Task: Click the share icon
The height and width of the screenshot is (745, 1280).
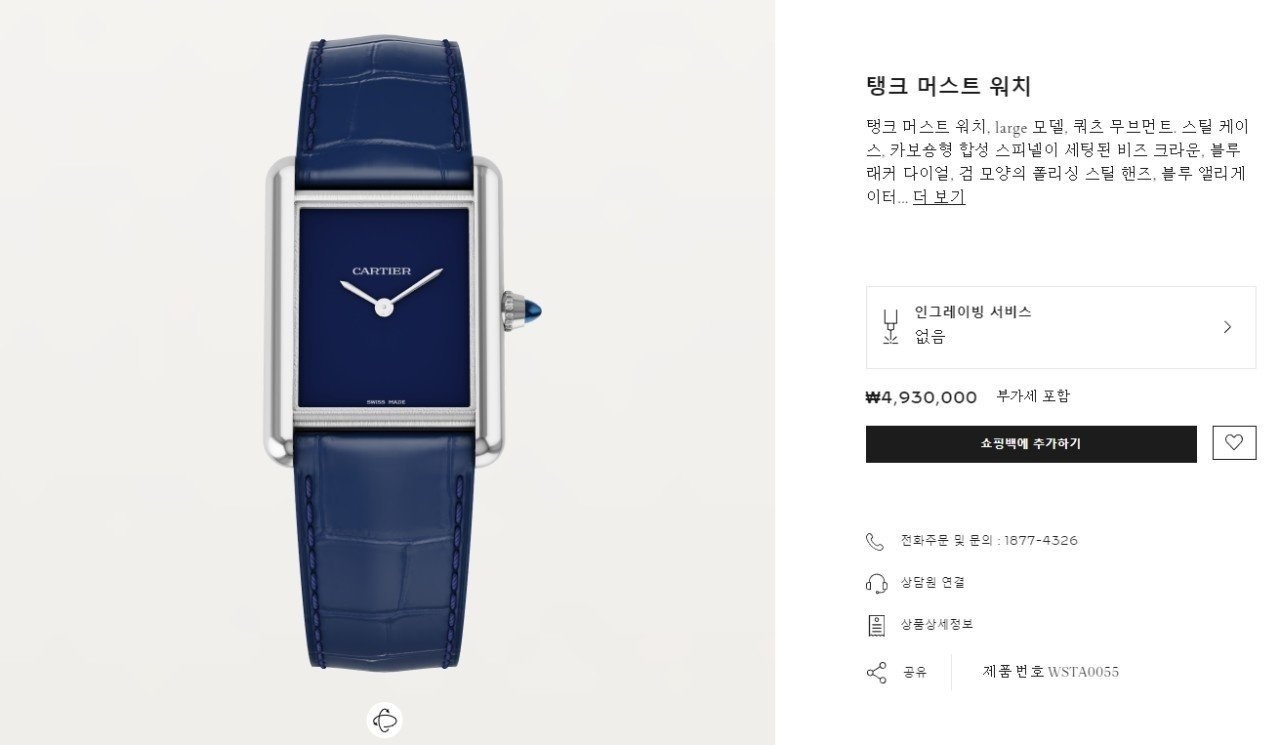Action: pyautogui.click(x=876, y=672)
